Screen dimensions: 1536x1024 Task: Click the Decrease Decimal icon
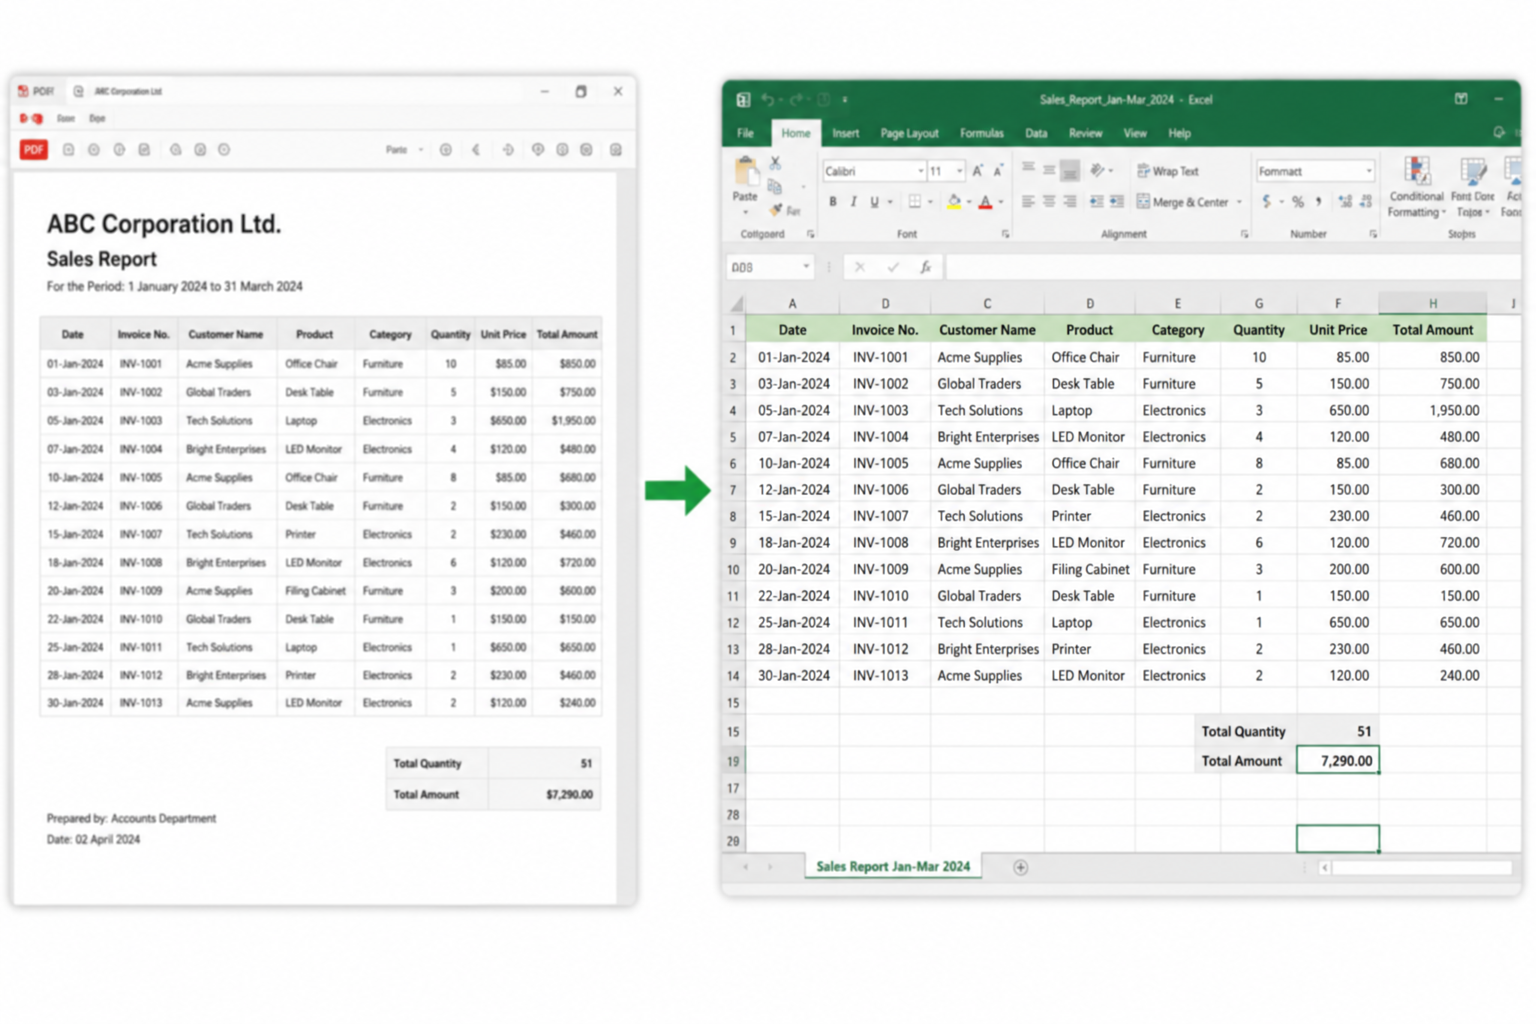click(1366, 202)
